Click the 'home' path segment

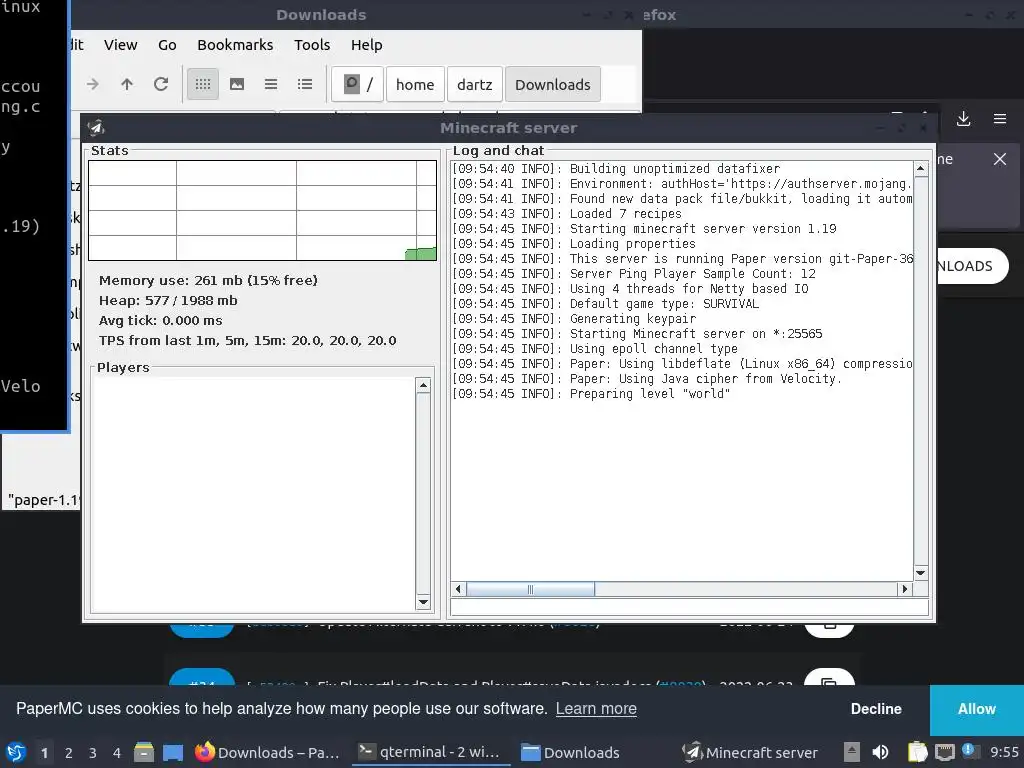pos(415,84)
